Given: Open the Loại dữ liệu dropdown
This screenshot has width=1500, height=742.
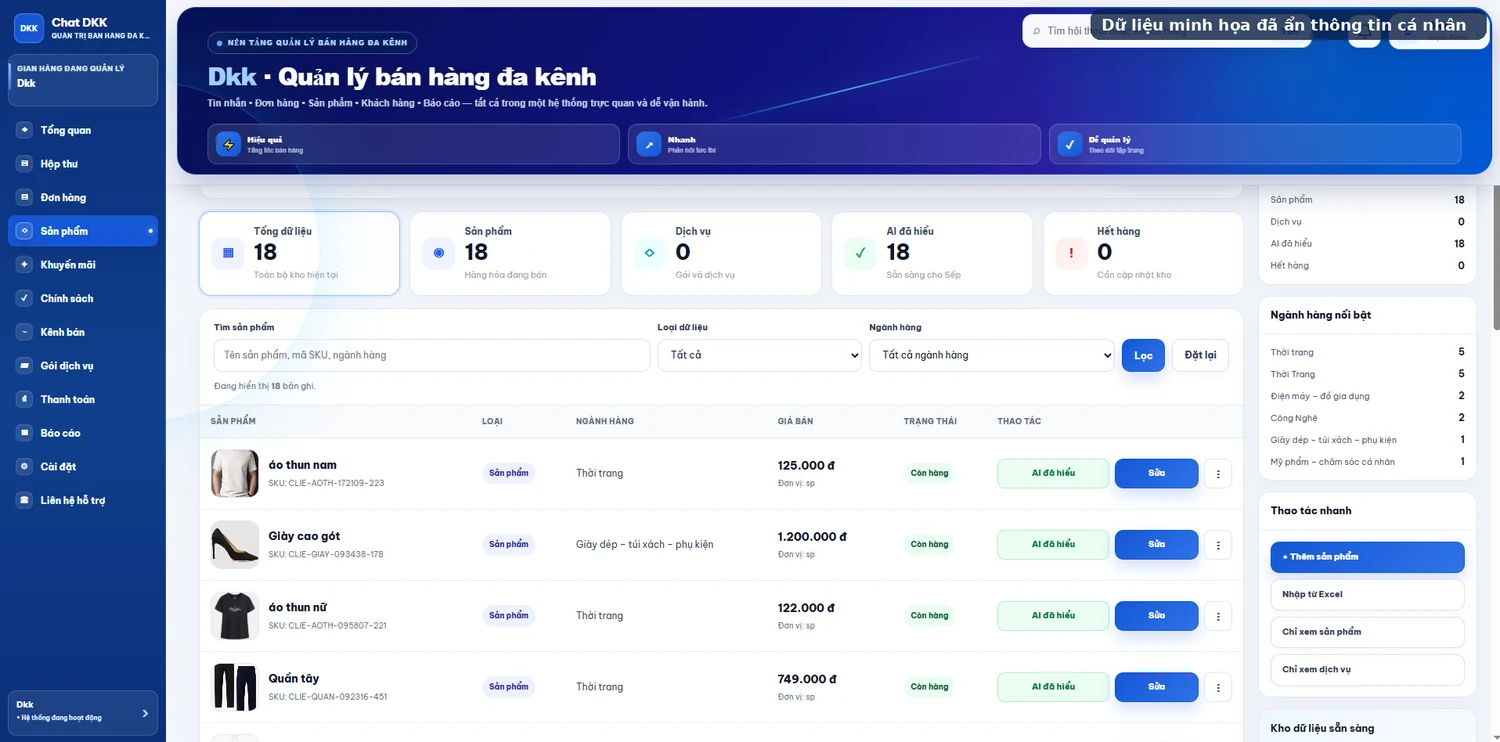Looking at the screenshot, I should (759, 355).
